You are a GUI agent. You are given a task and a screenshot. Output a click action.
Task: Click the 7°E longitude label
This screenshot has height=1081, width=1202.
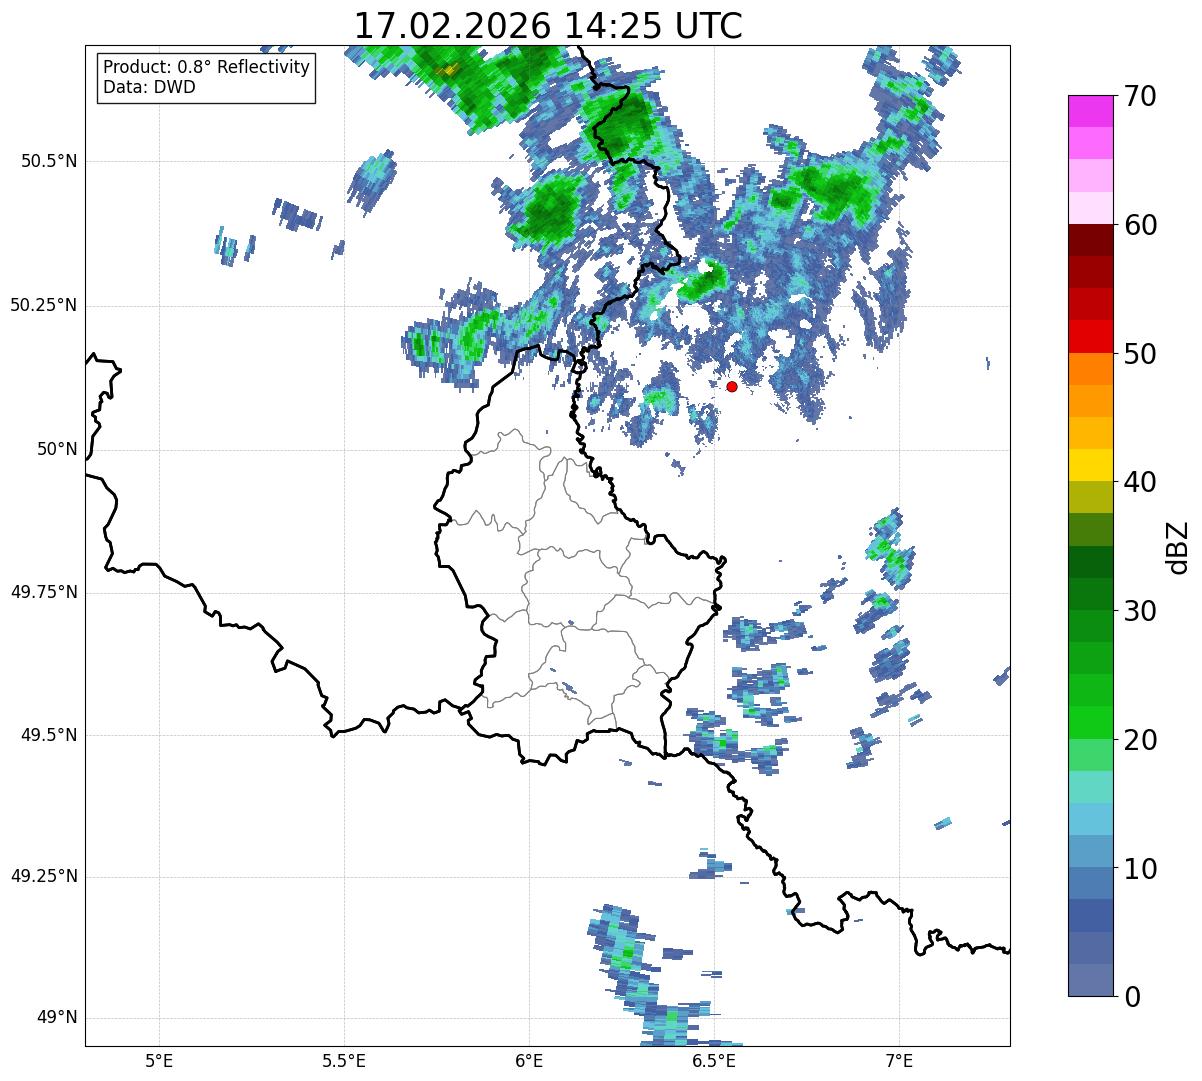pos(899,1060)
